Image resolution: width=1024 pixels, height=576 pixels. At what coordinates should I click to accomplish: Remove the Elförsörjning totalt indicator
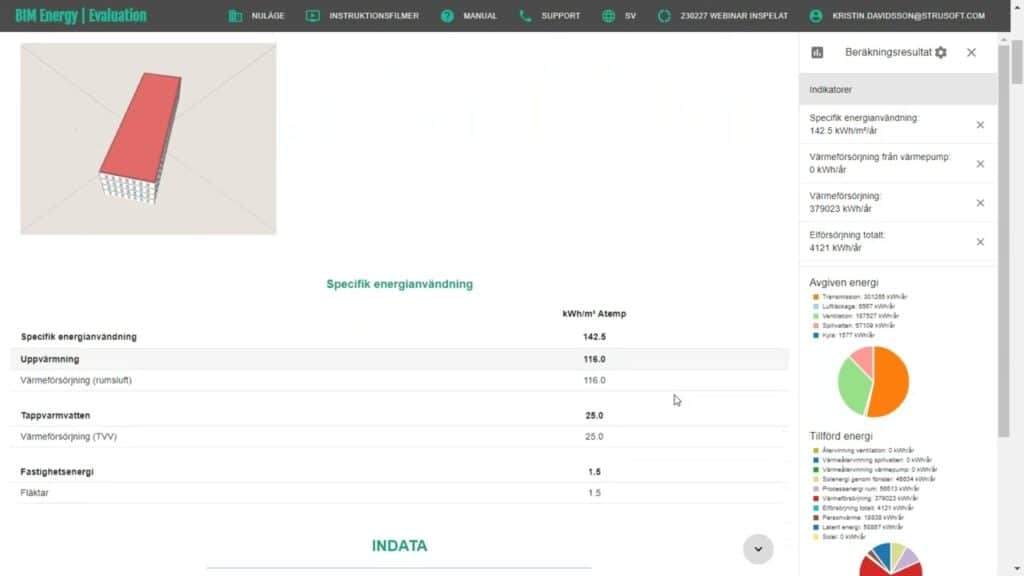(980, 242)
